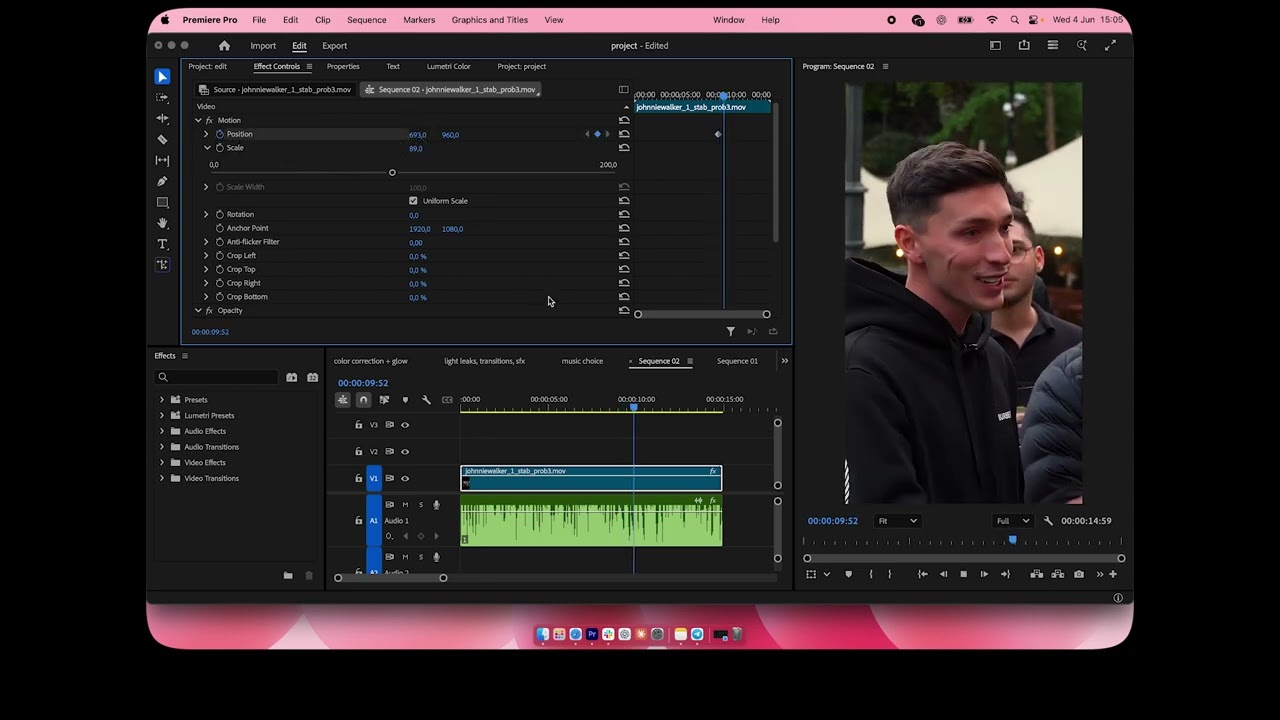
Task: Click New Bin folder in Effects panel
Action: 288,576
